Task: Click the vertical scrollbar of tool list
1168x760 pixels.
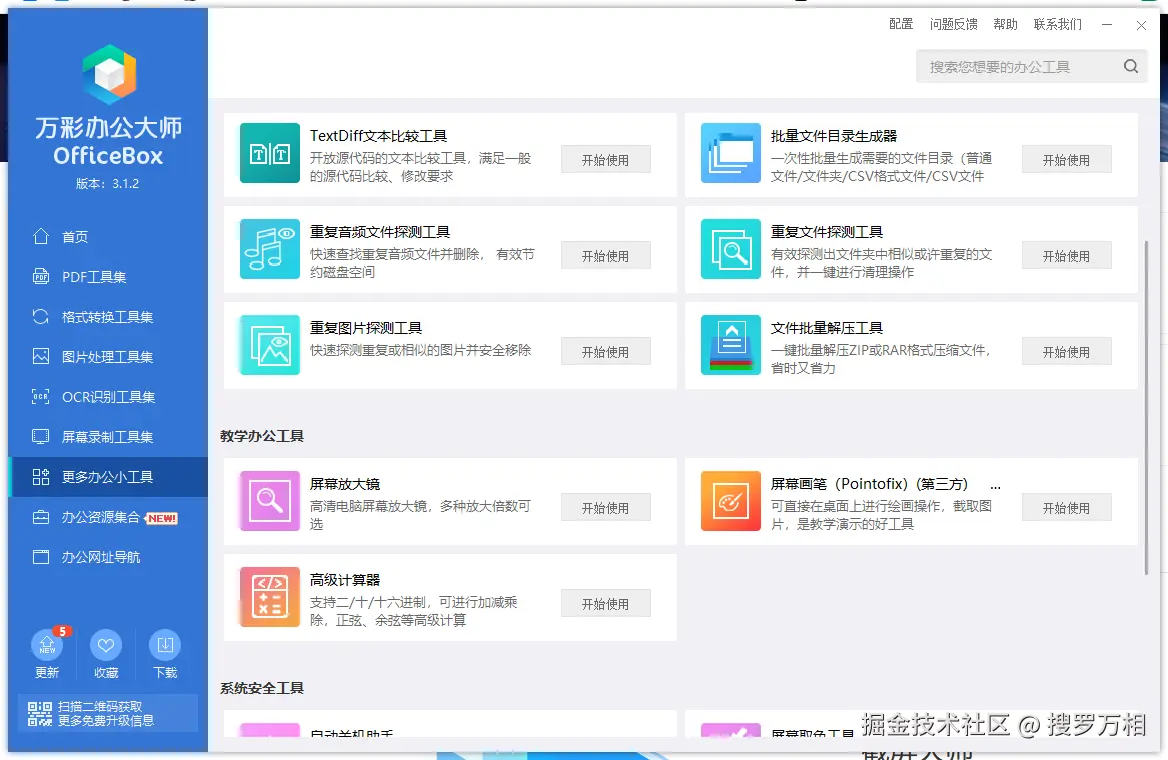Action: tap(1146, 408)
